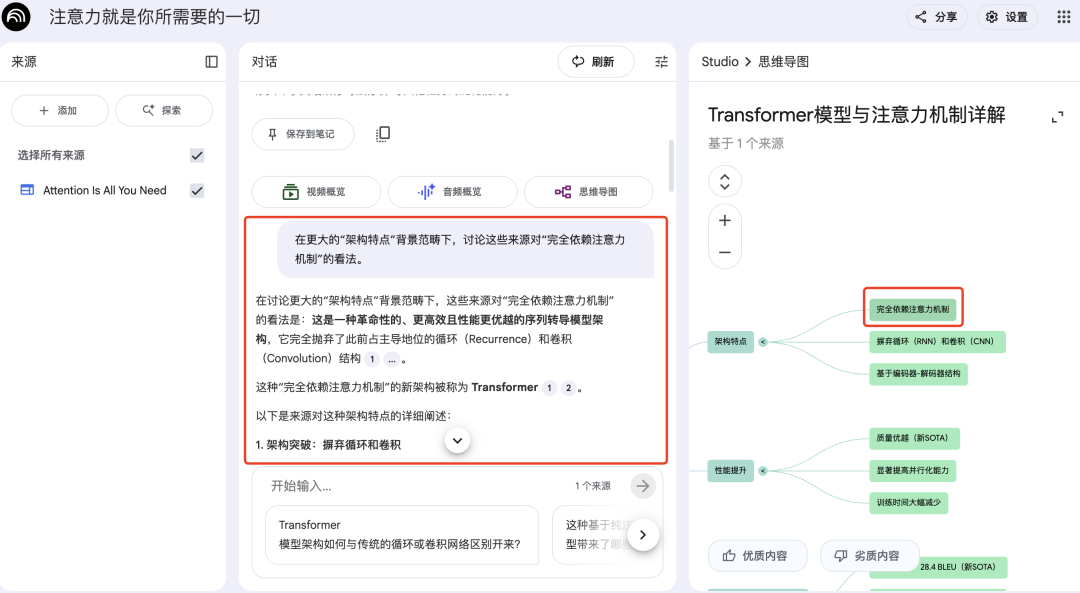Click the Studio breadcrumb link

(x=720, y=62)
